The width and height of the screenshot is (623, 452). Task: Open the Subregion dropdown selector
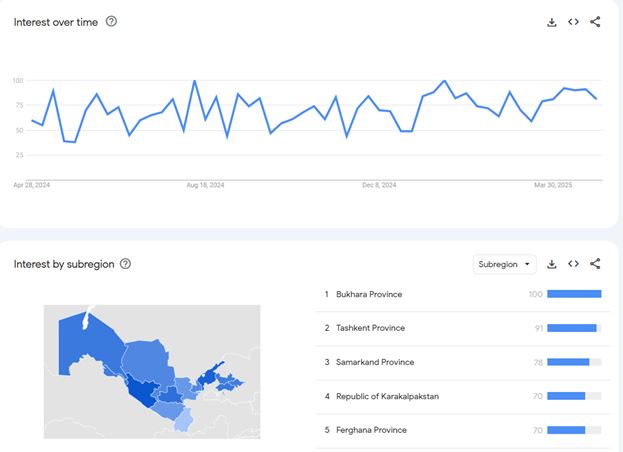(504, 264)
